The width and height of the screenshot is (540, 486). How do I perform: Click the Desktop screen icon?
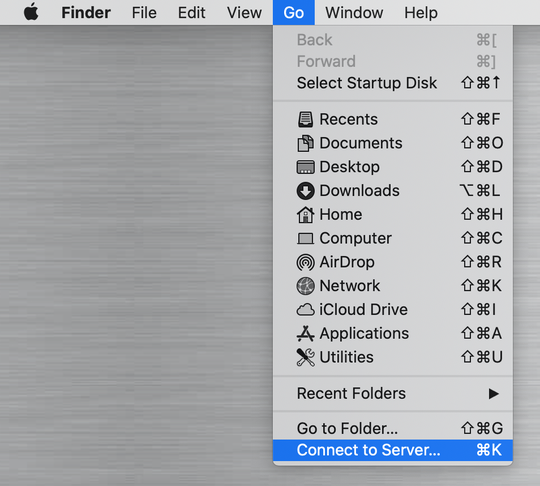(305, 167)
